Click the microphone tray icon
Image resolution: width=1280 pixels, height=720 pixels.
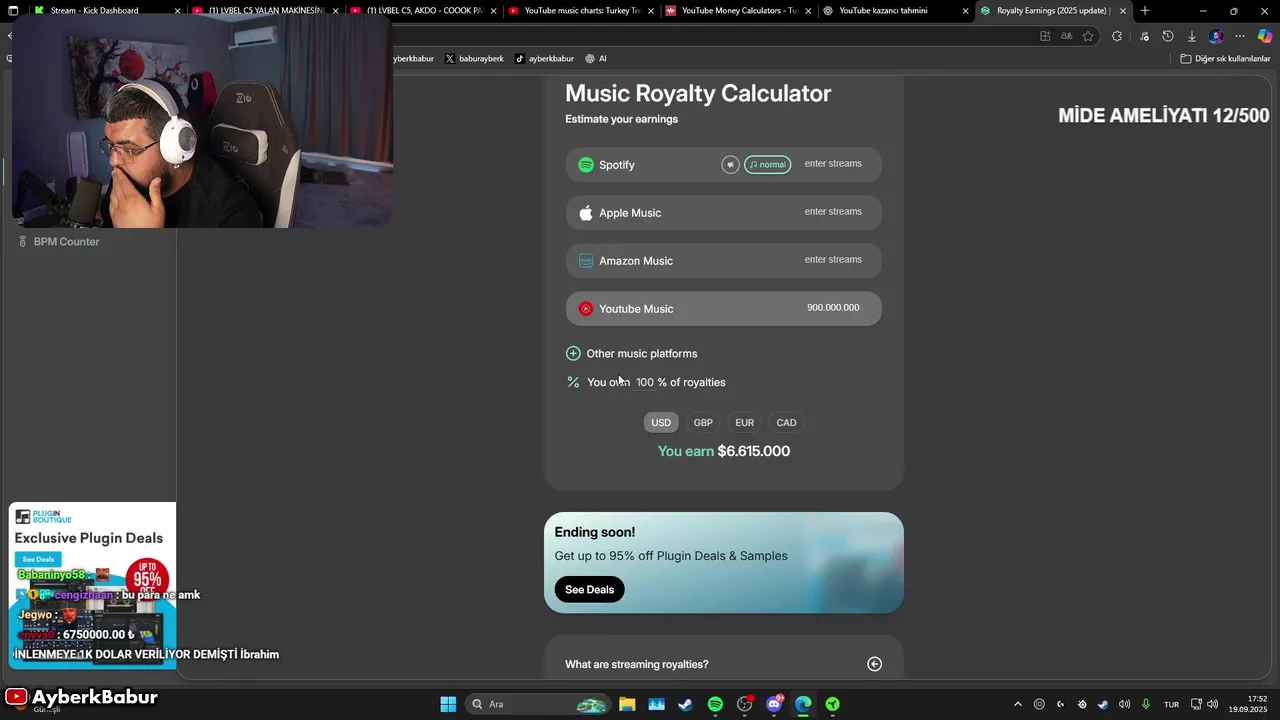click(1146, 704)
